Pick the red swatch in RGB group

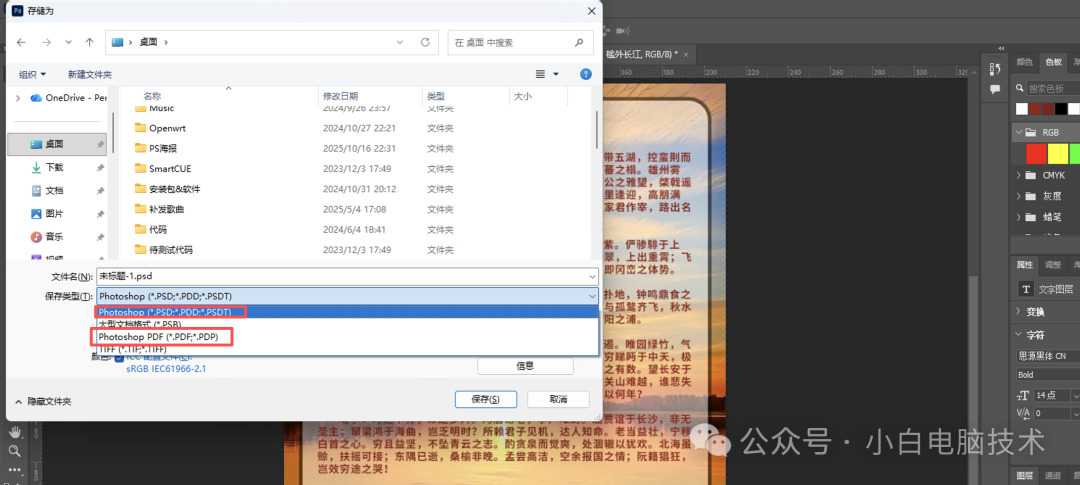[x=1036, y=153]
